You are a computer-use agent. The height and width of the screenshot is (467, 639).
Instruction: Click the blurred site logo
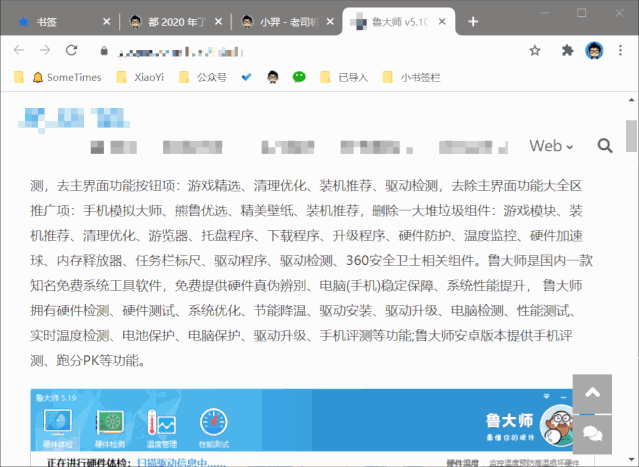(74, 120)
